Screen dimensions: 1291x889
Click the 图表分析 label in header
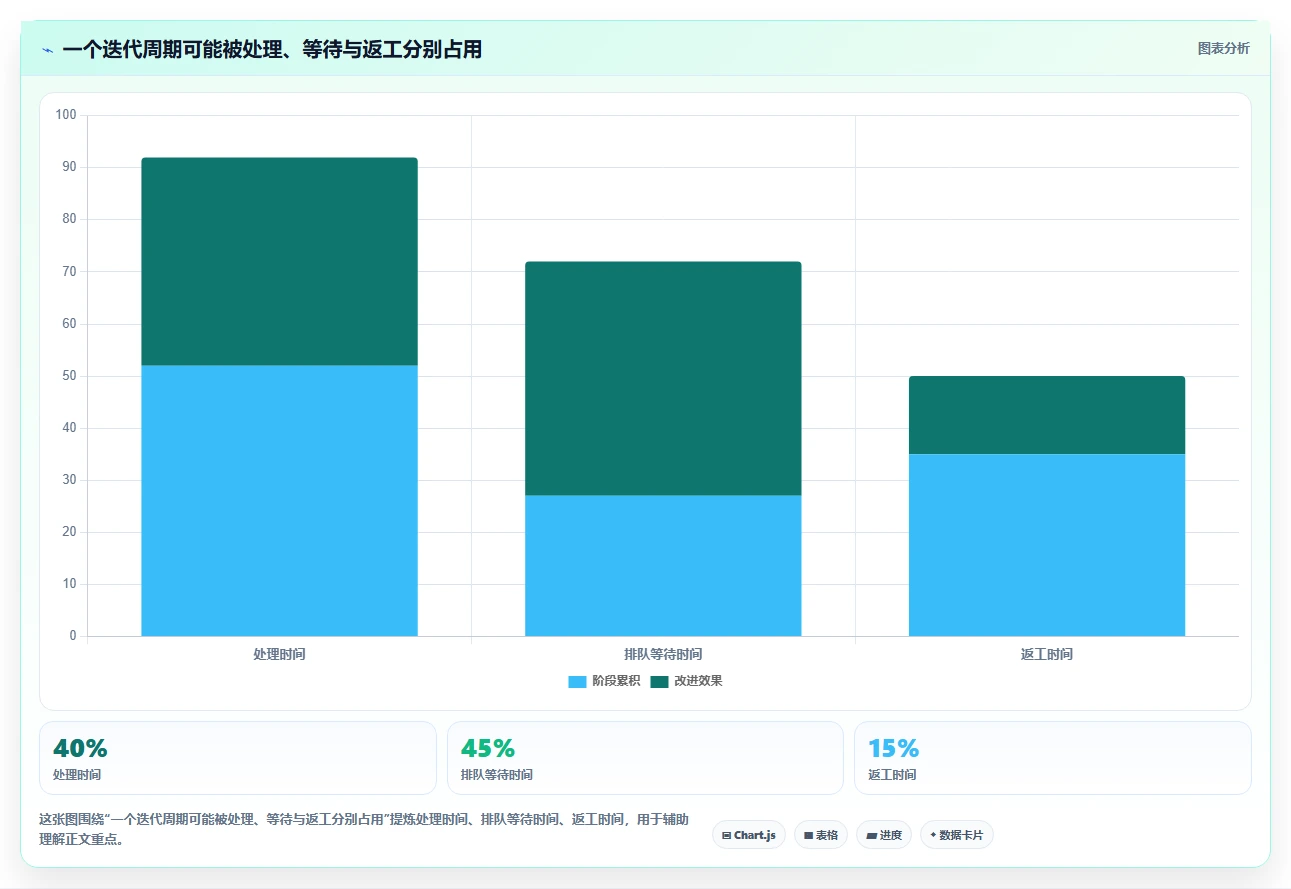point(1223,48)
